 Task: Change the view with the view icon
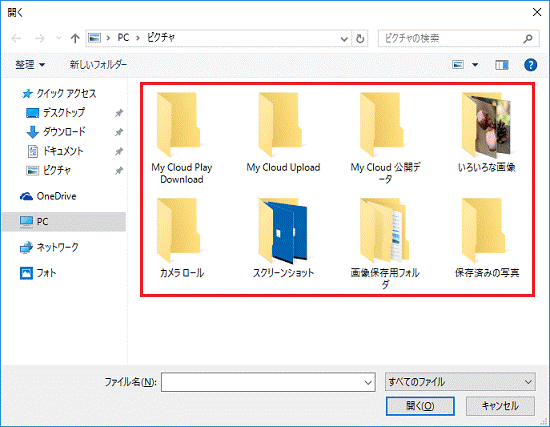pyautogui.click(x=458, y=65)
